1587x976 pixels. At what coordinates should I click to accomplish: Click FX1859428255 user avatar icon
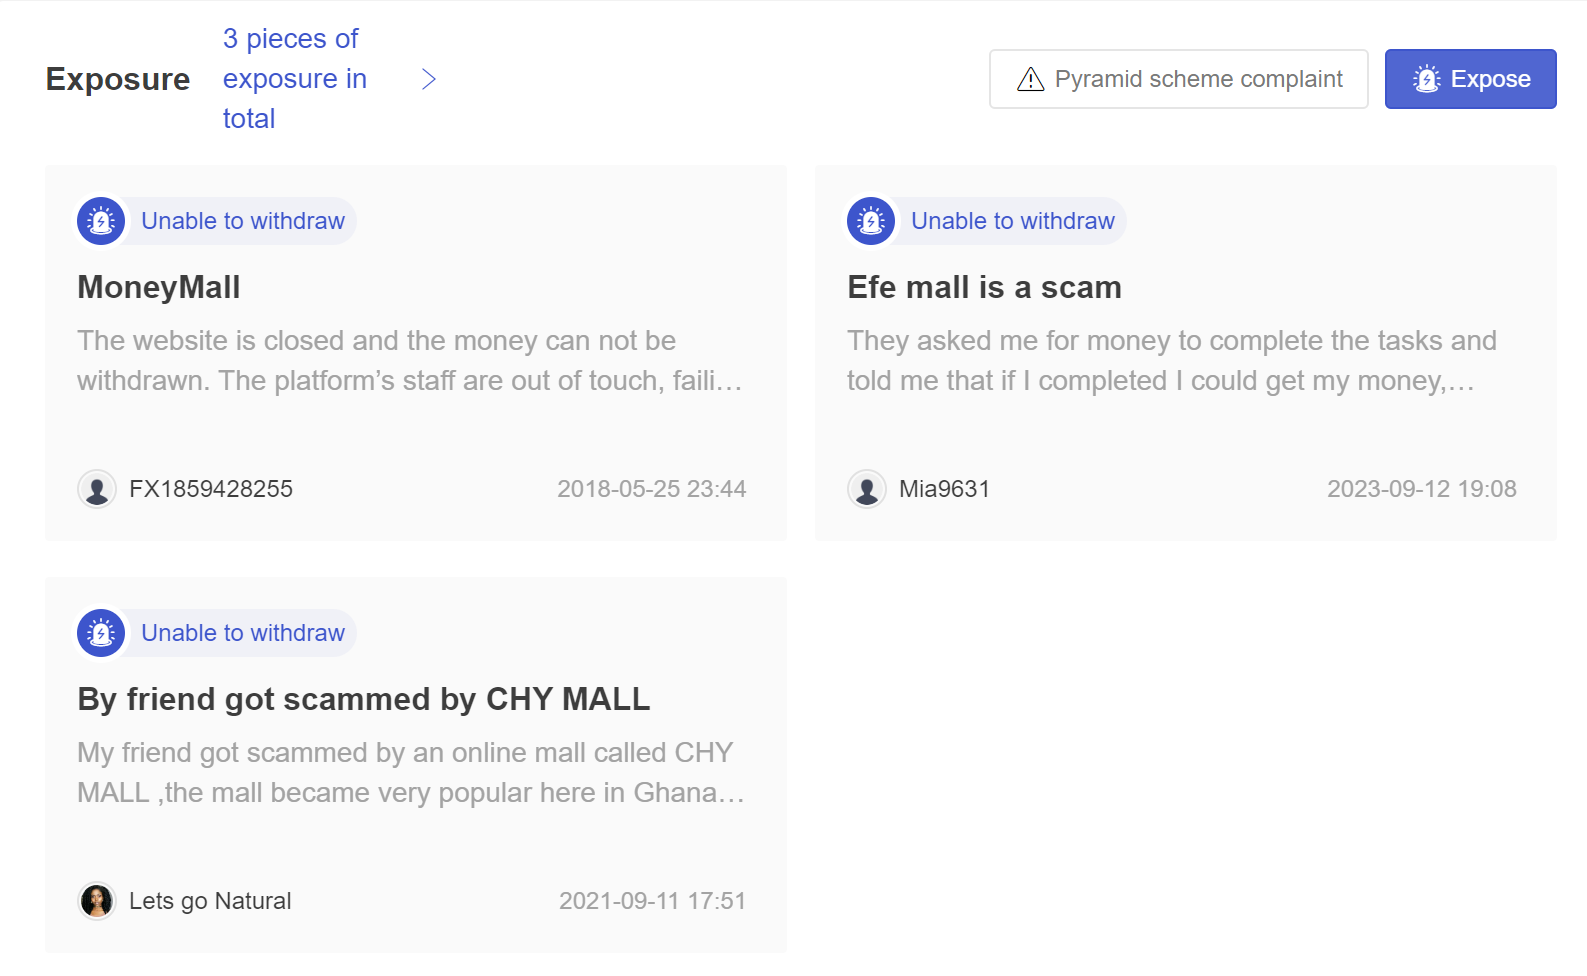pyautogui.click(x=97, y=489)
